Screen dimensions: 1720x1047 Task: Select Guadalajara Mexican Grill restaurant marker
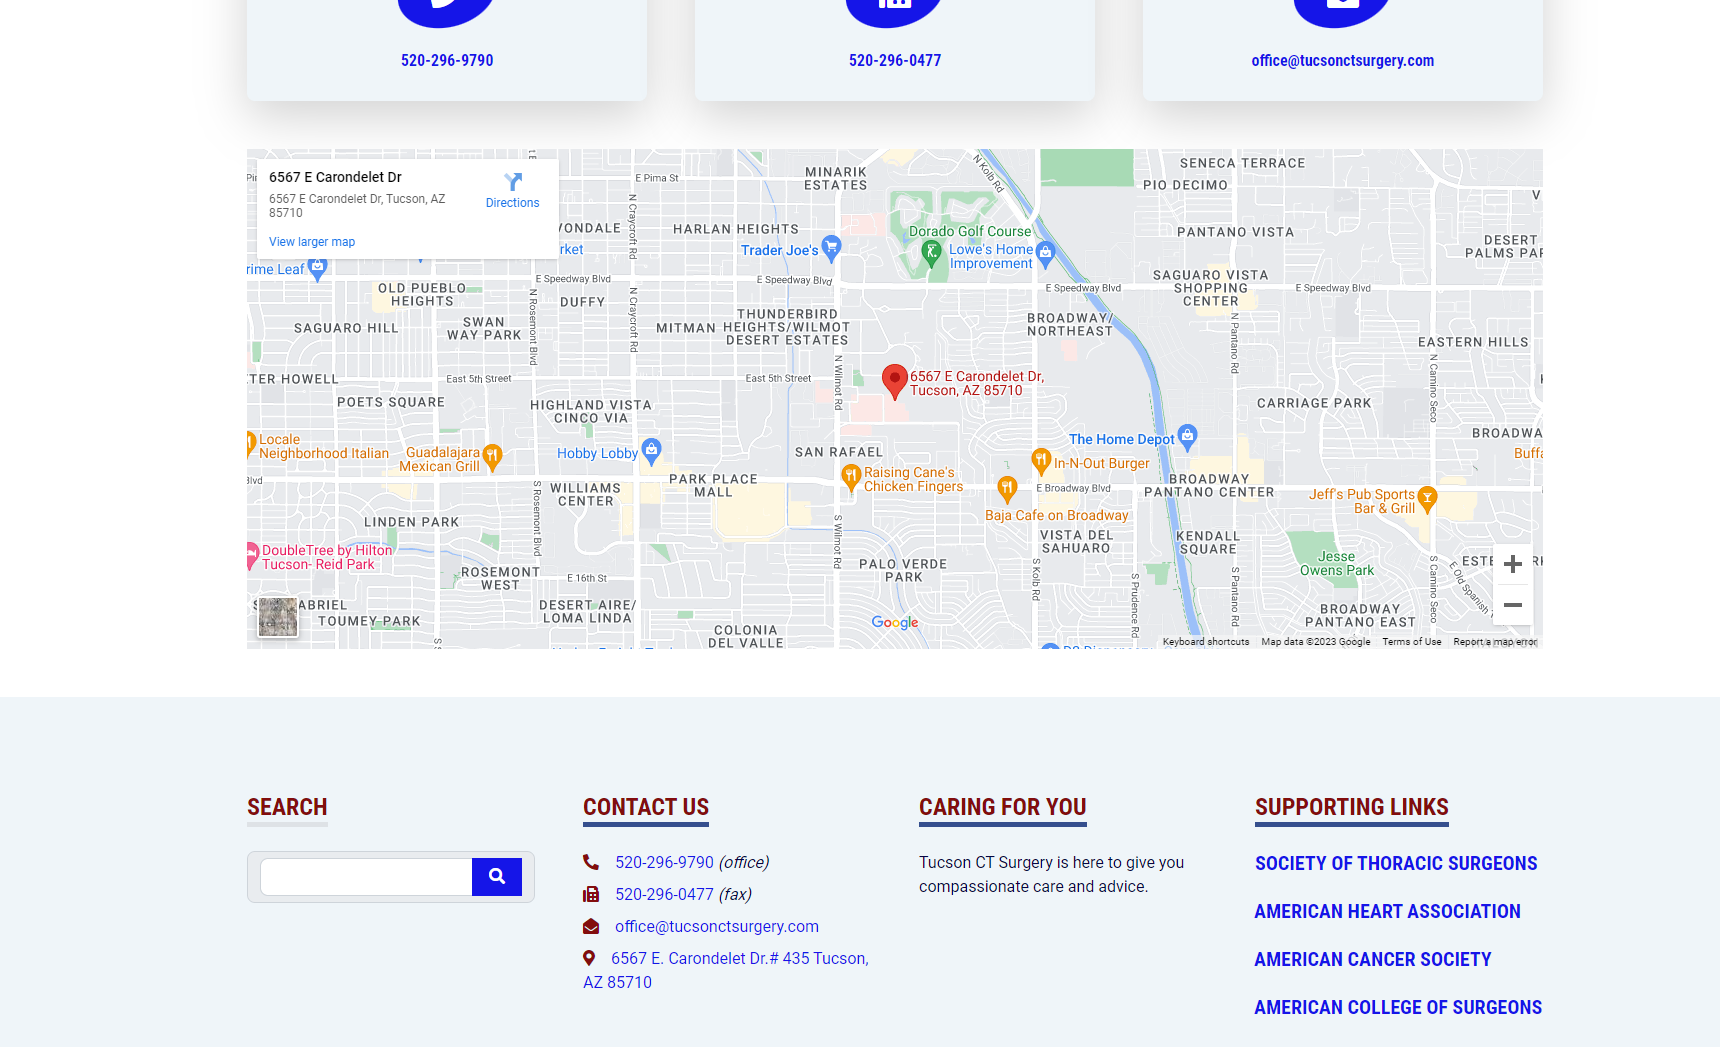coord(492,457)
